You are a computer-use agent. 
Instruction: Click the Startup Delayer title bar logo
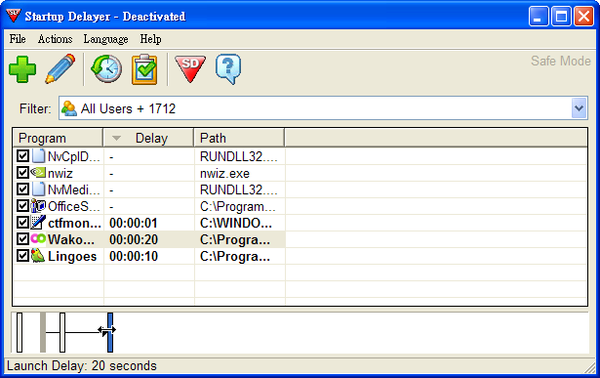click(13, 15)
